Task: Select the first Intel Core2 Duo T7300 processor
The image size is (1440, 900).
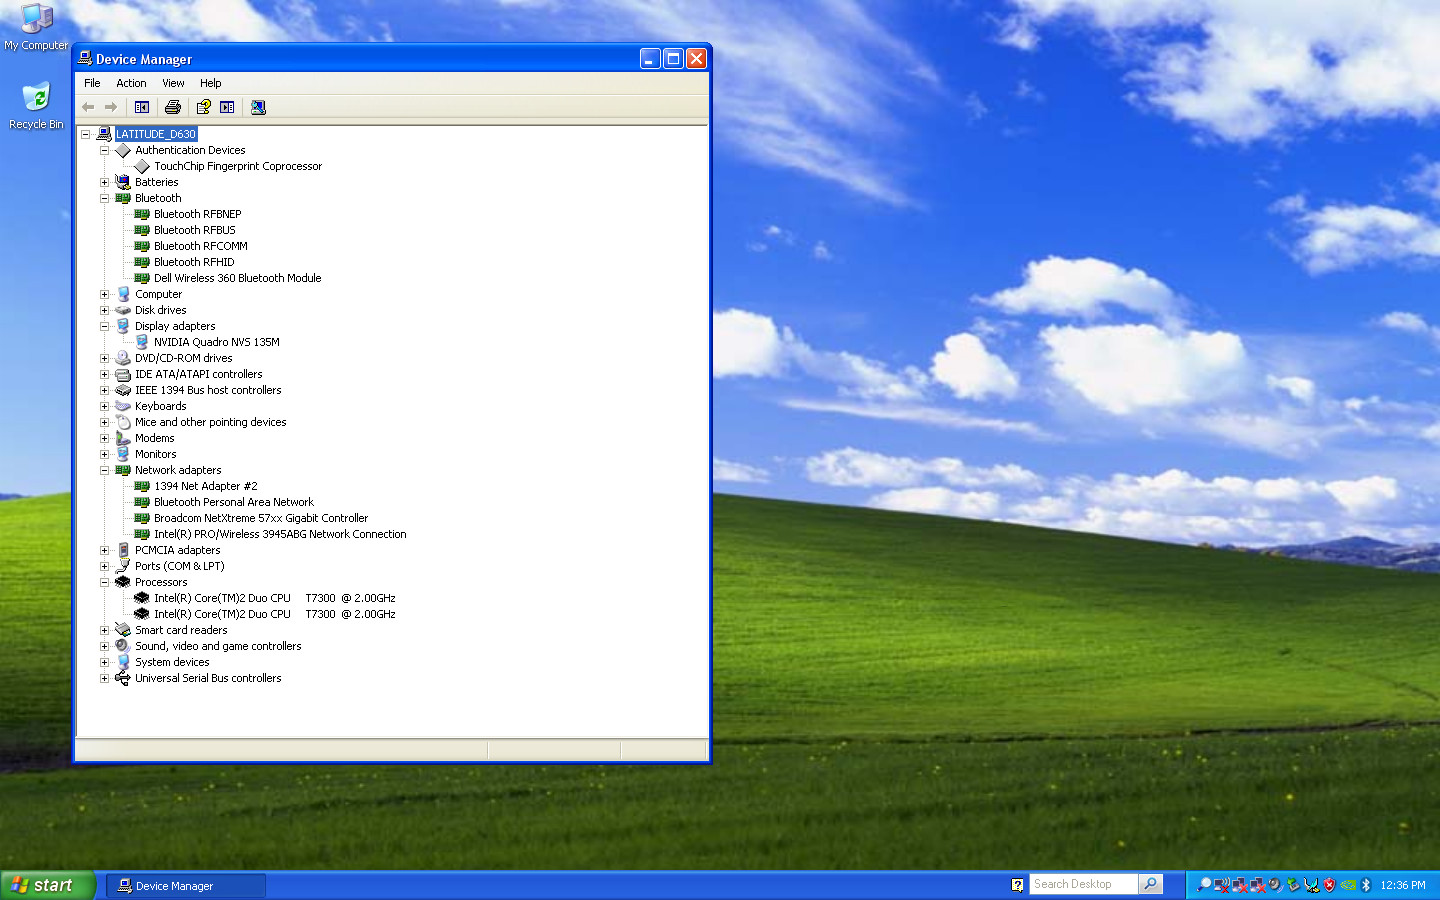Action: click(274, 598)
